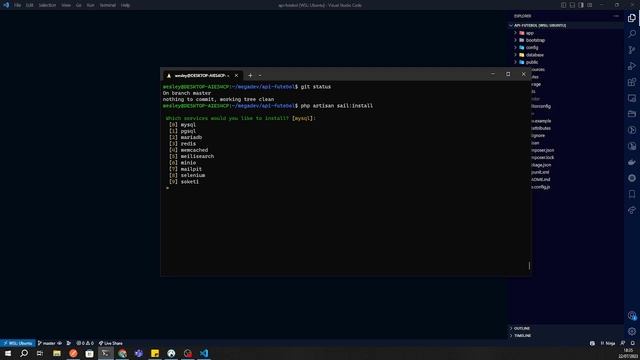This screenshot has height=360, width=640.
Task: Open composer.lock file in explorer
Action: coord(543,158)
